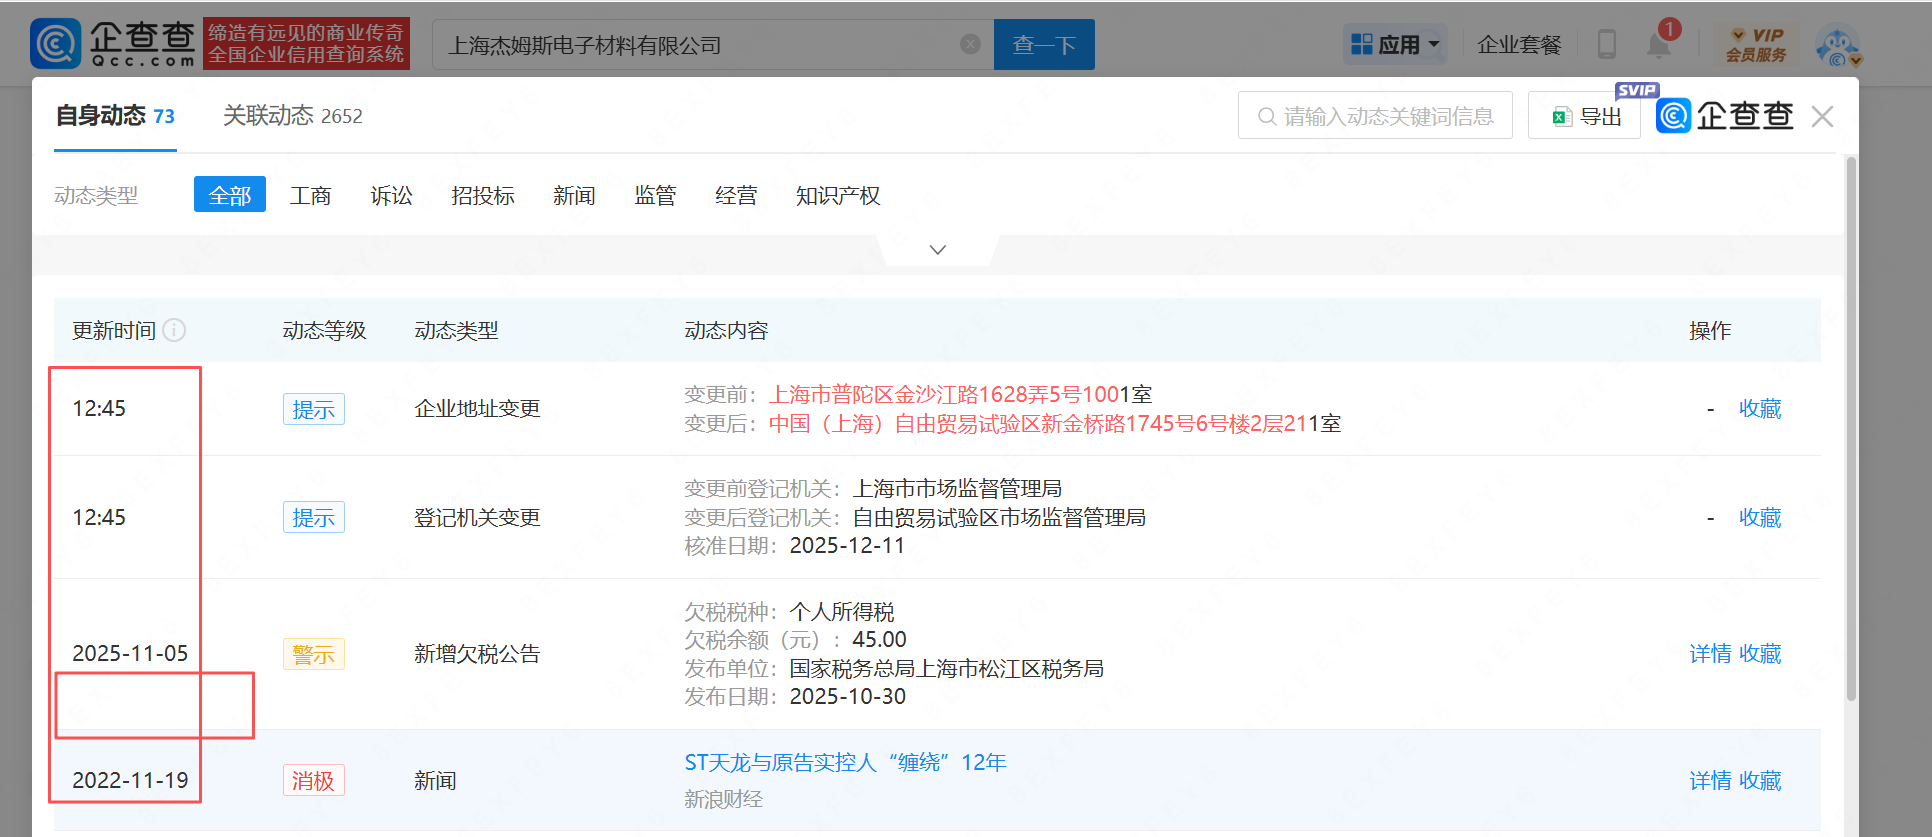
Task: Switch to 自身动态 tab
Action: pyautogui.click(x=115, y=116)
